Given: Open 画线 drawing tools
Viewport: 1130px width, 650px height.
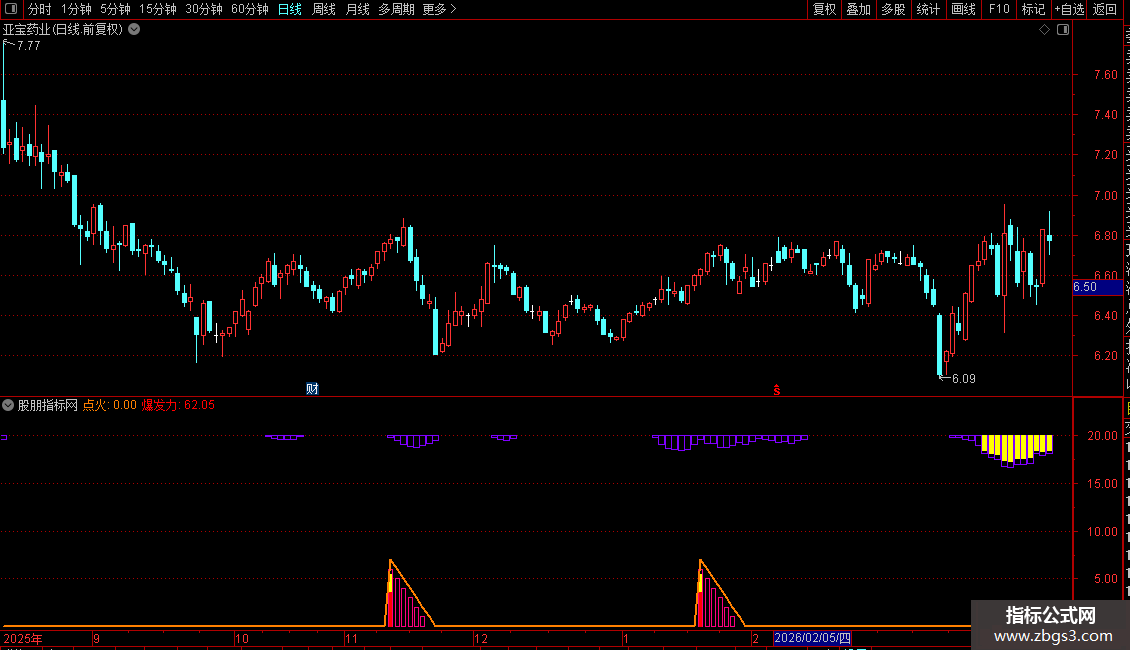Looking at the screenshot, I should click(x=964, y=9).
